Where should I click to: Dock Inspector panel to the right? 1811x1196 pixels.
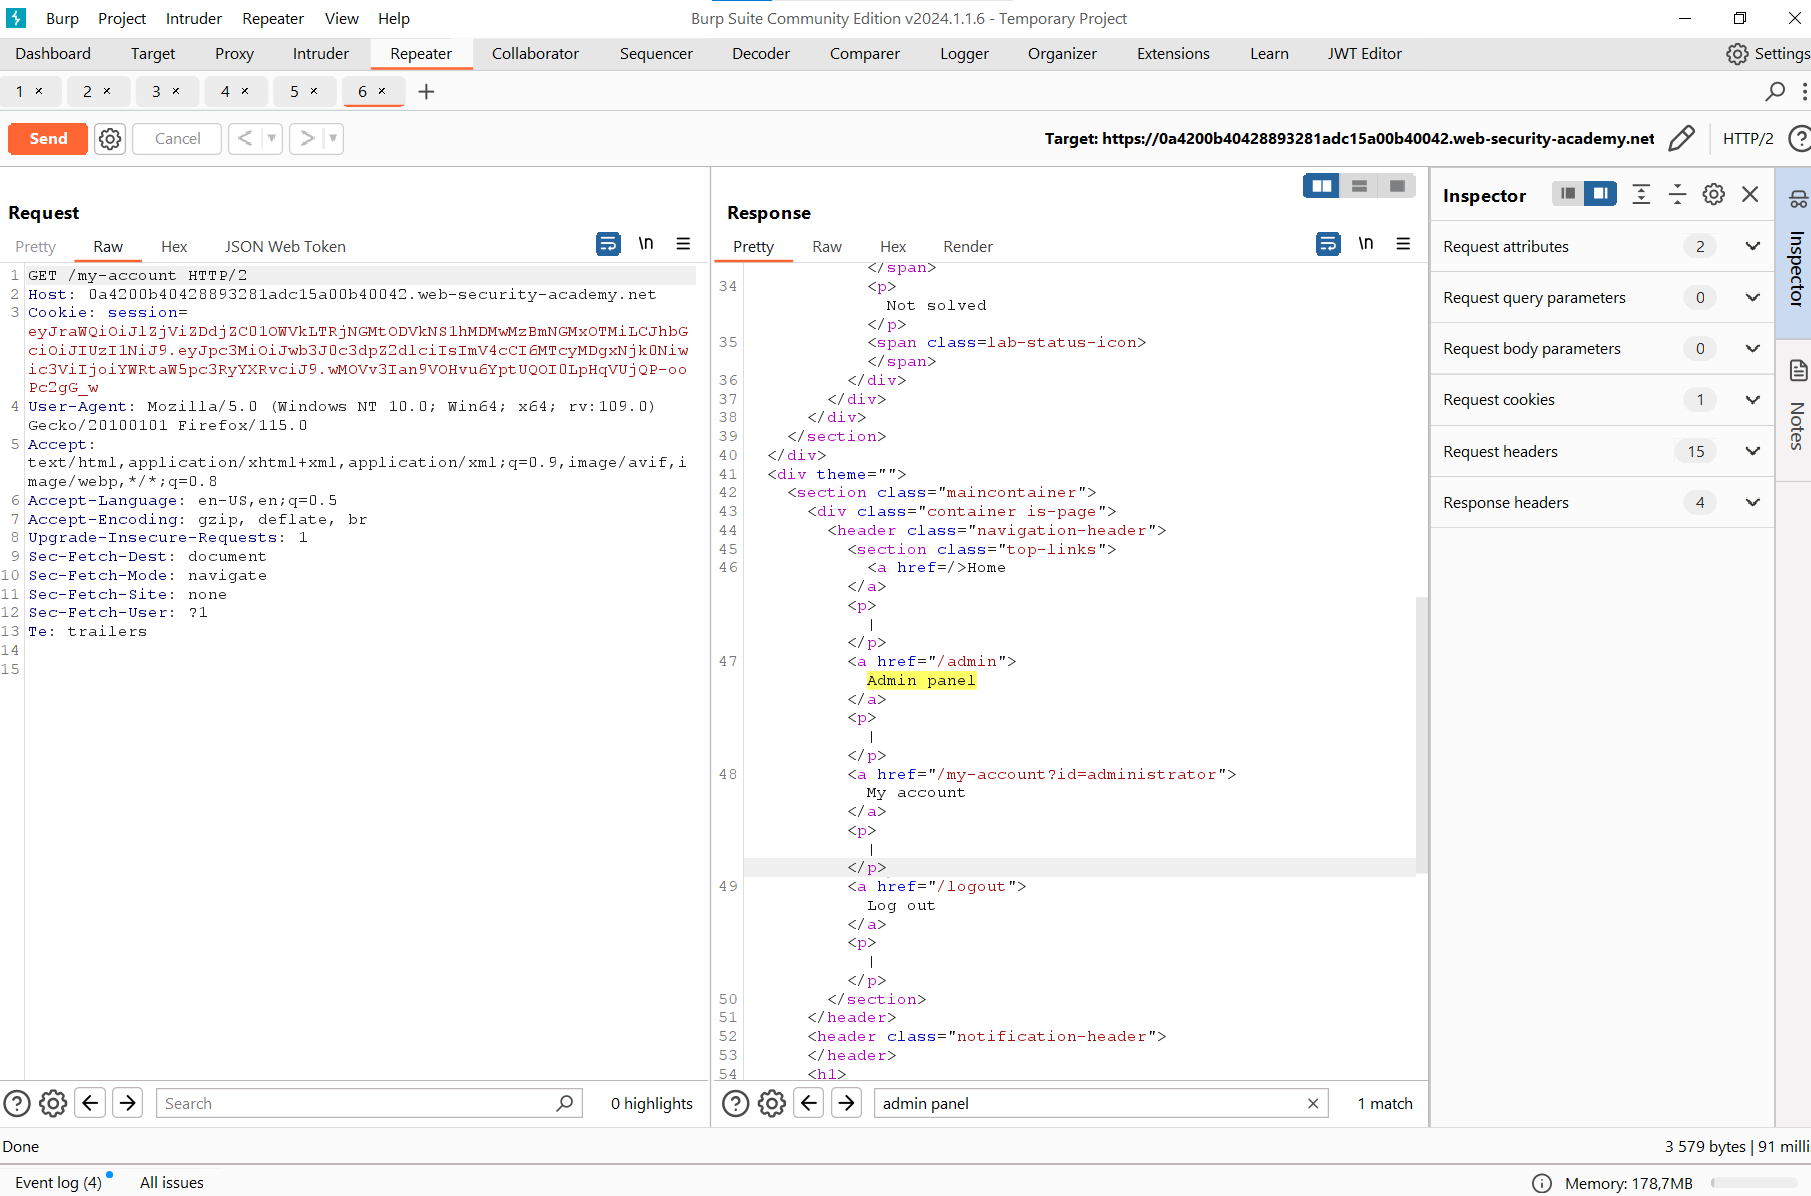(x=1600, y=194)
